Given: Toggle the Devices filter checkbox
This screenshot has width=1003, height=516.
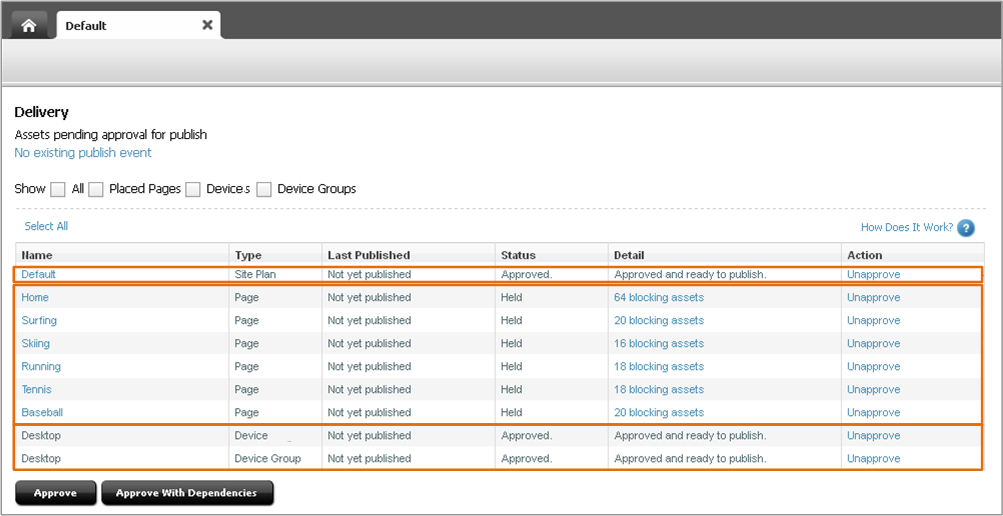Looking at the screenshot, I should point(193,189).
